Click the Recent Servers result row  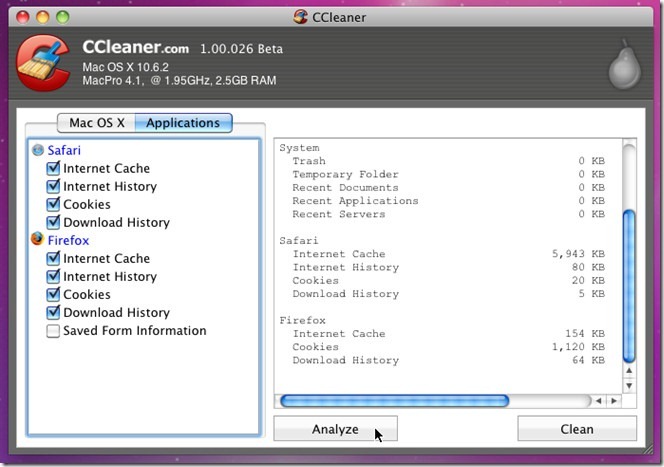click(x=448, y=214)
